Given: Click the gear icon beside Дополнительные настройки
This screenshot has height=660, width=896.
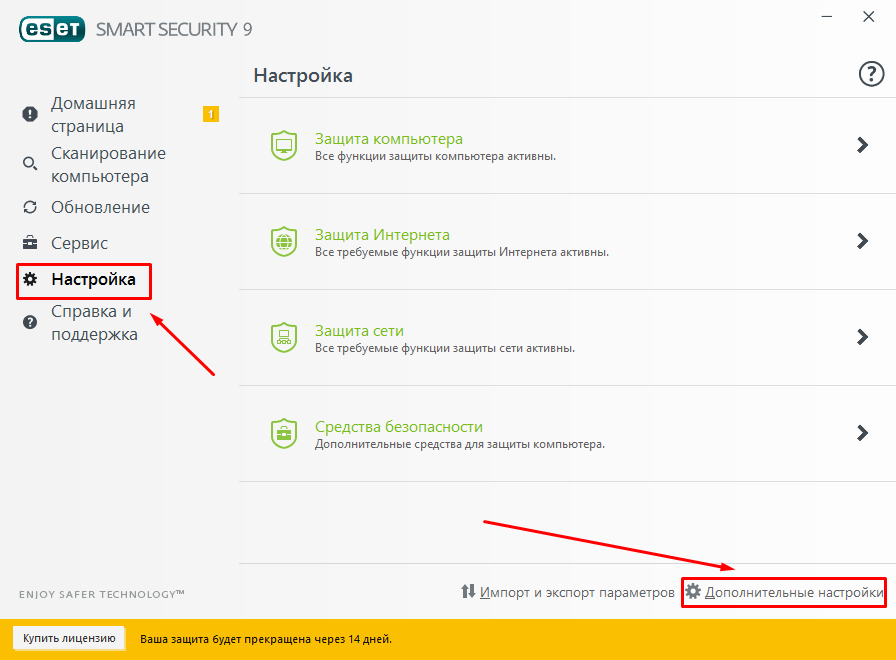Looking at the screenshot, I should point(693,592).
